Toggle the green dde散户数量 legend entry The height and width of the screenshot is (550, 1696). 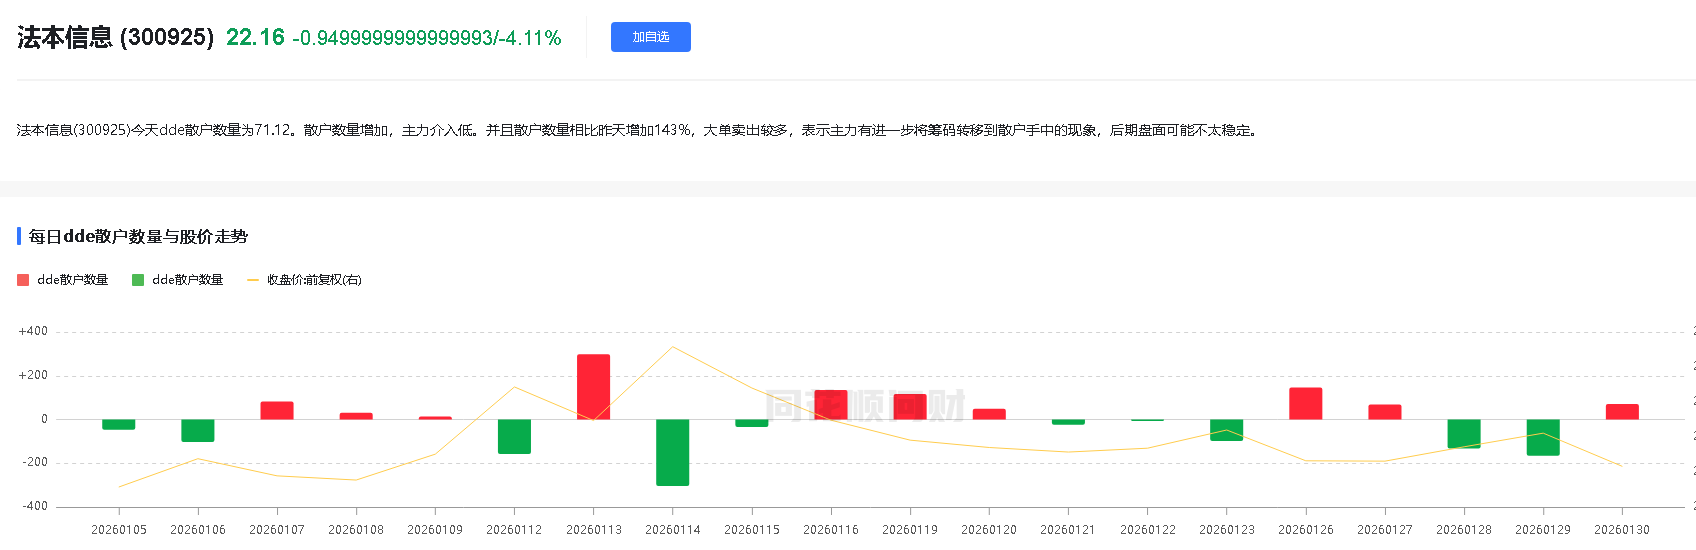point(178,280)
